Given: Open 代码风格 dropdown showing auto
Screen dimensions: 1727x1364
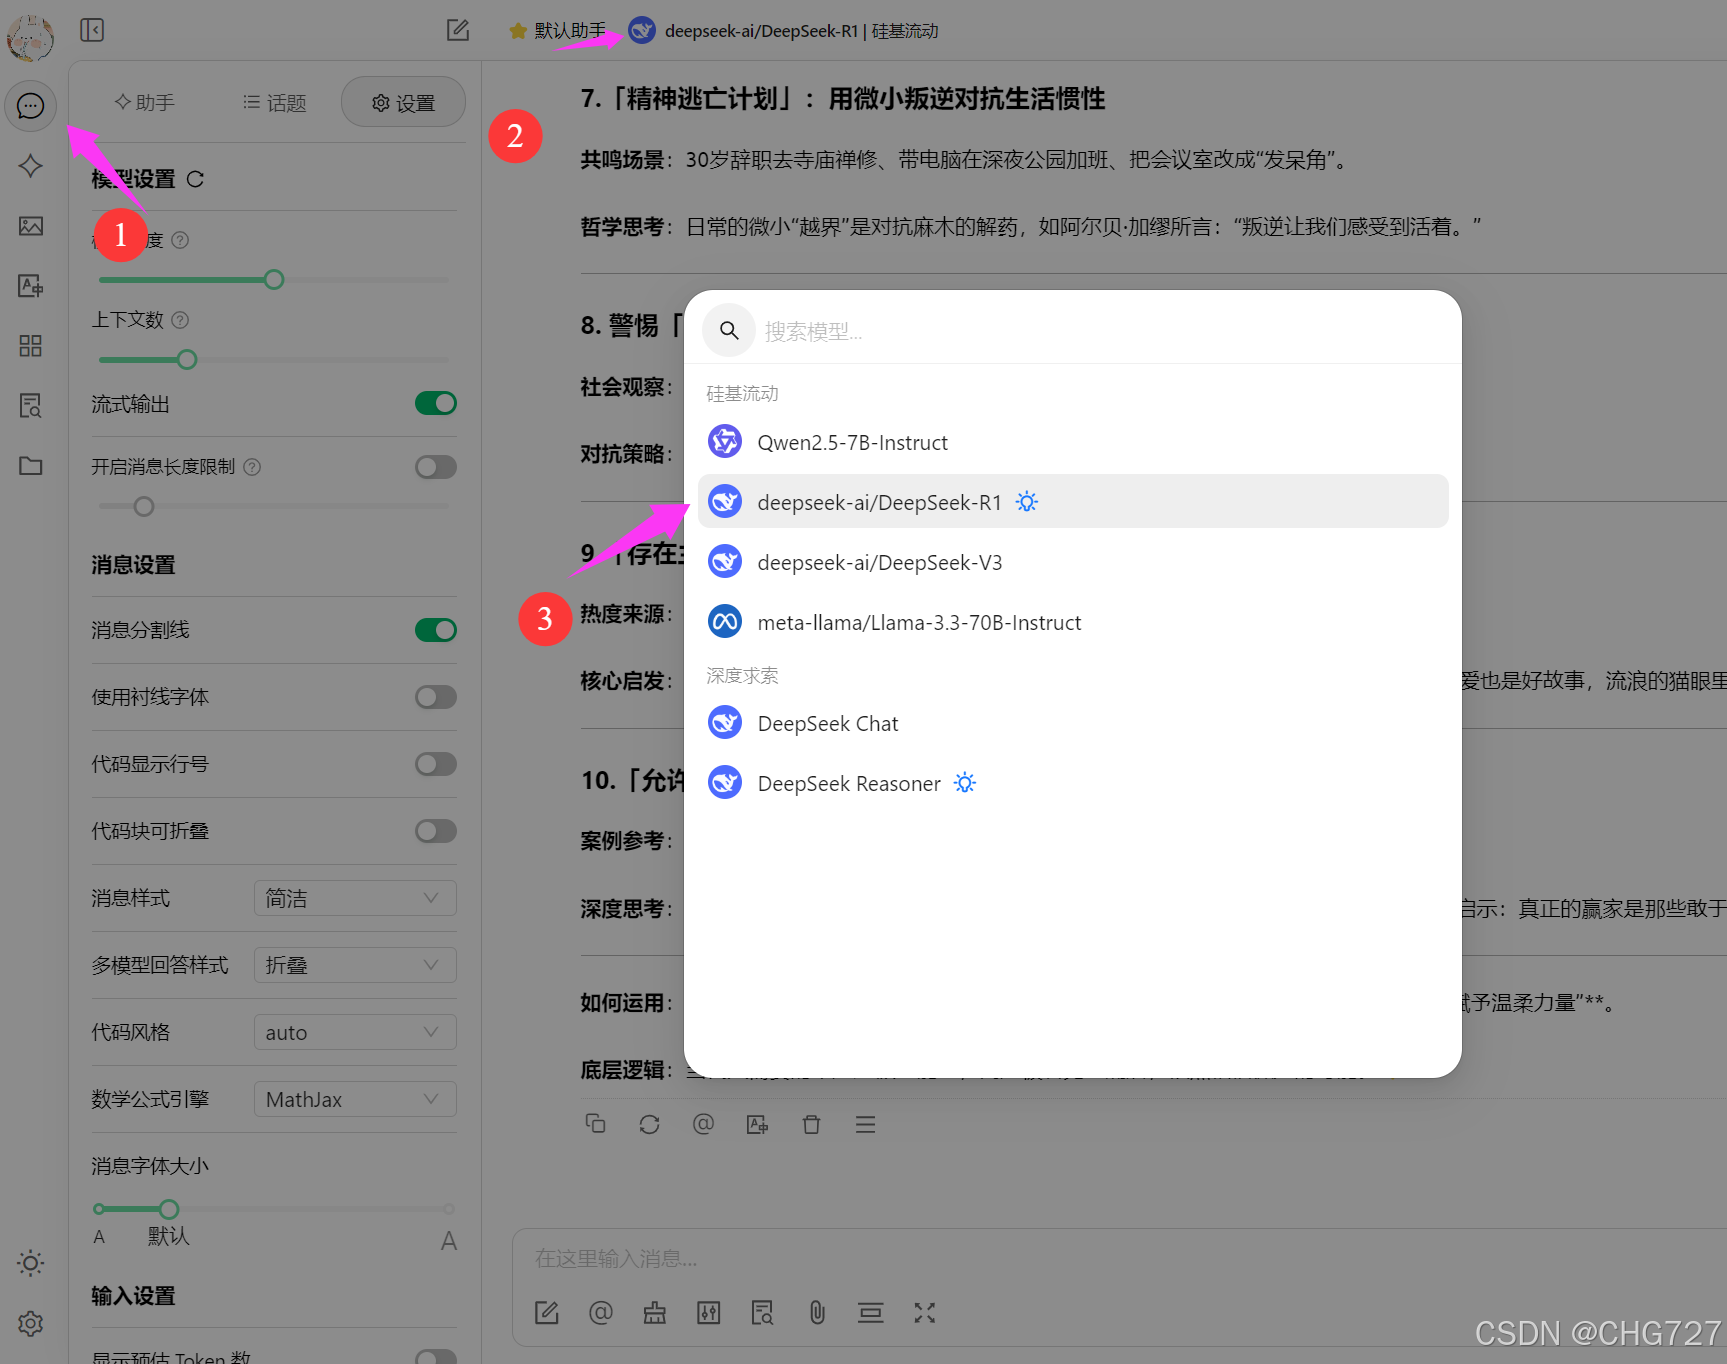Looking at the screenshot, I should click(x=355, y=1032).
